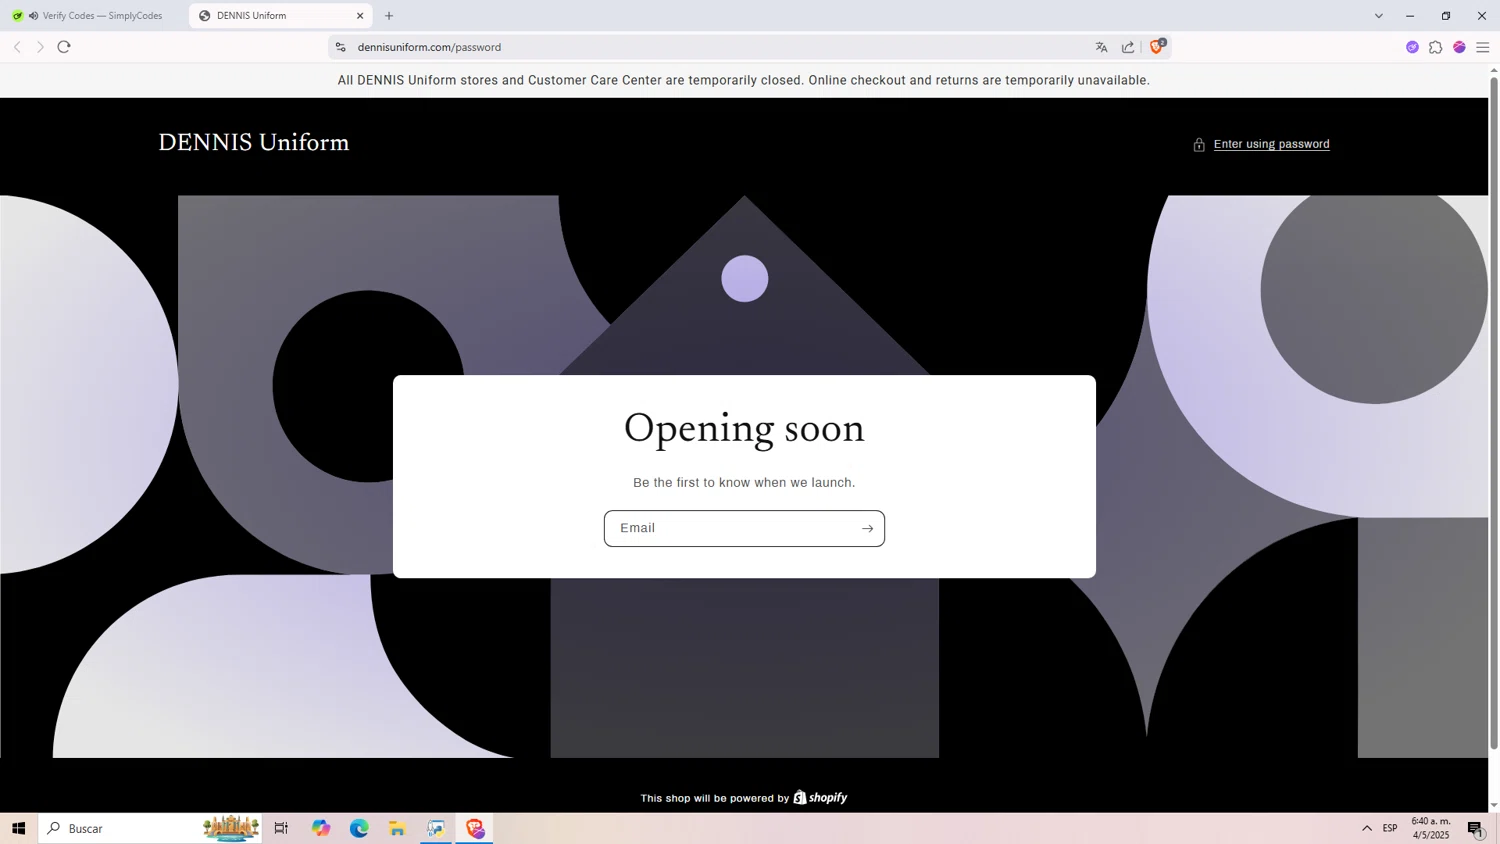The image size is (1500, 844).
Task: Click the purple circular extension icon
Action: tap(1412, 47)
